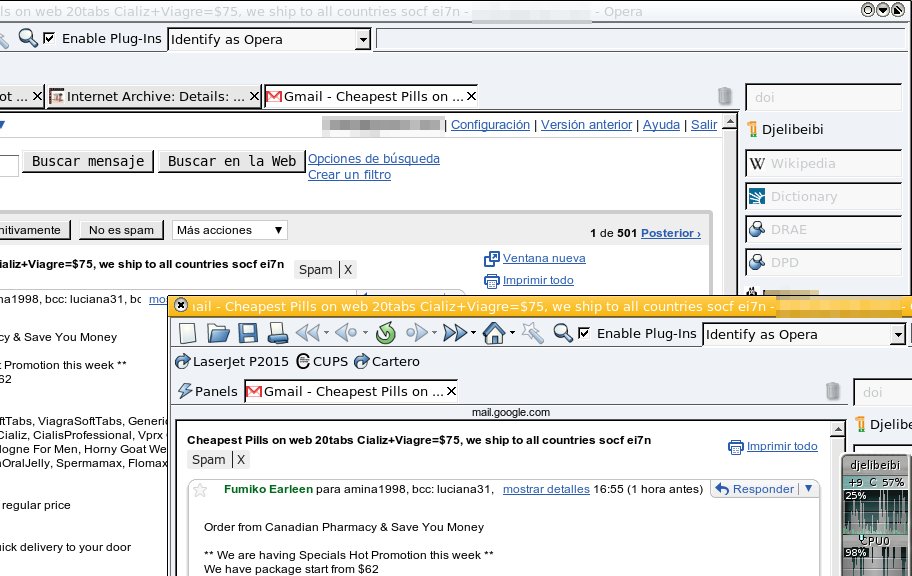This screenshot has width=912, height=576.
Task: Toggle Enable Plug-Ins checkbox in back window
Action: (x=49, y=38)
